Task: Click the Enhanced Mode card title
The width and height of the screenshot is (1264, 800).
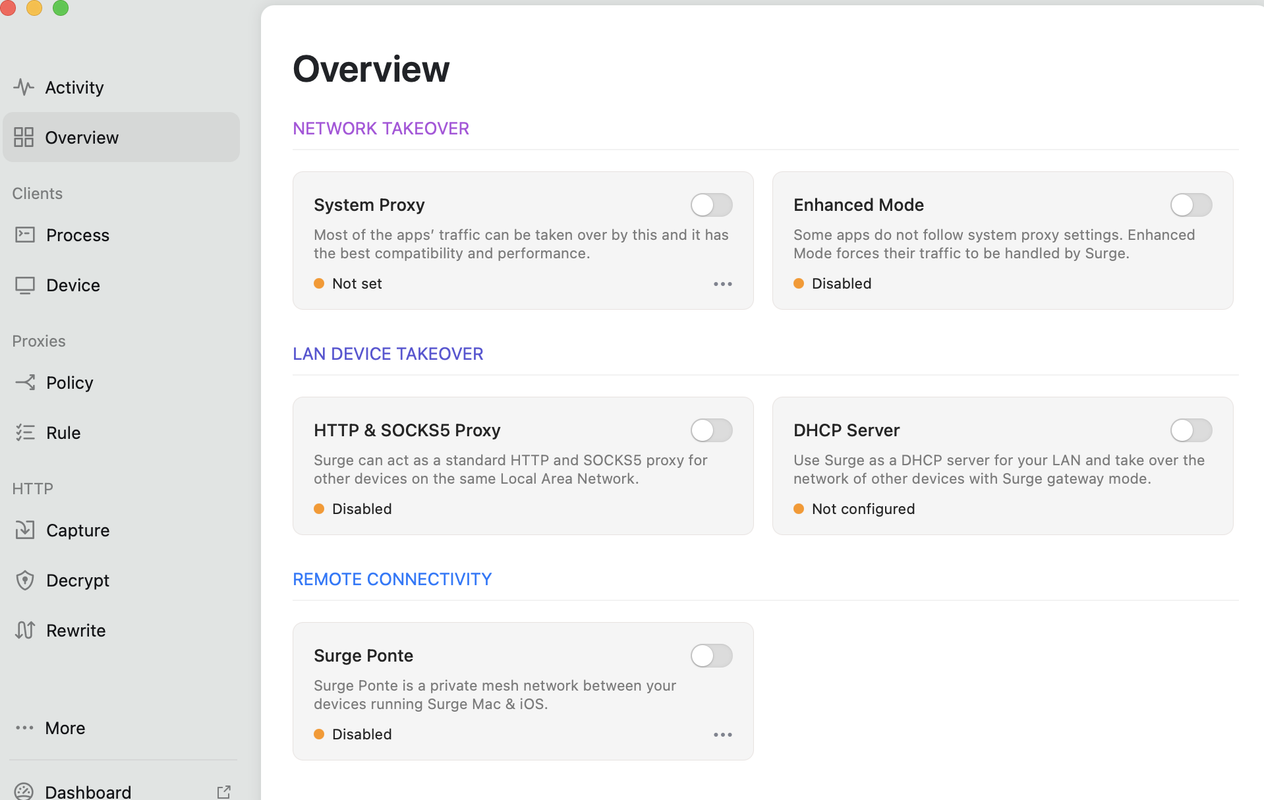Action: pos(858,205)
